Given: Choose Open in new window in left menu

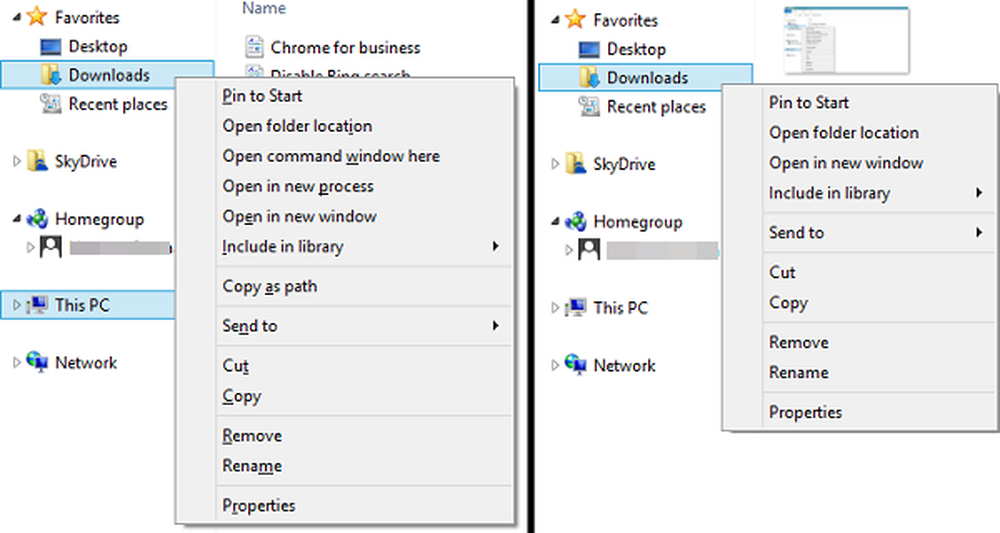Looking at the screenshot, I should tap(345, 216).
